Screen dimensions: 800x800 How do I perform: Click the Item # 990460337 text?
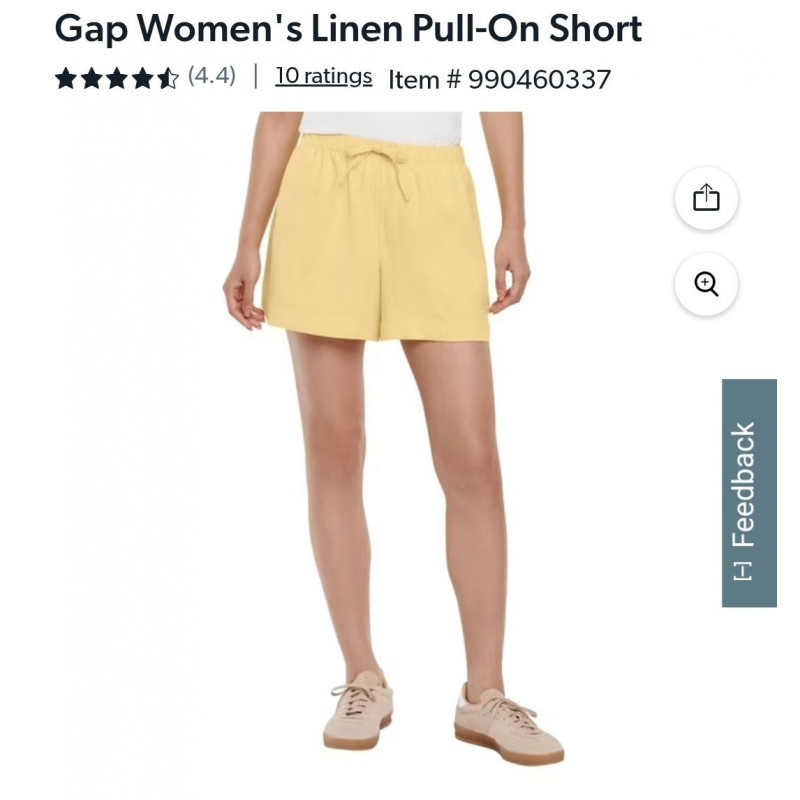coord(499,80)
